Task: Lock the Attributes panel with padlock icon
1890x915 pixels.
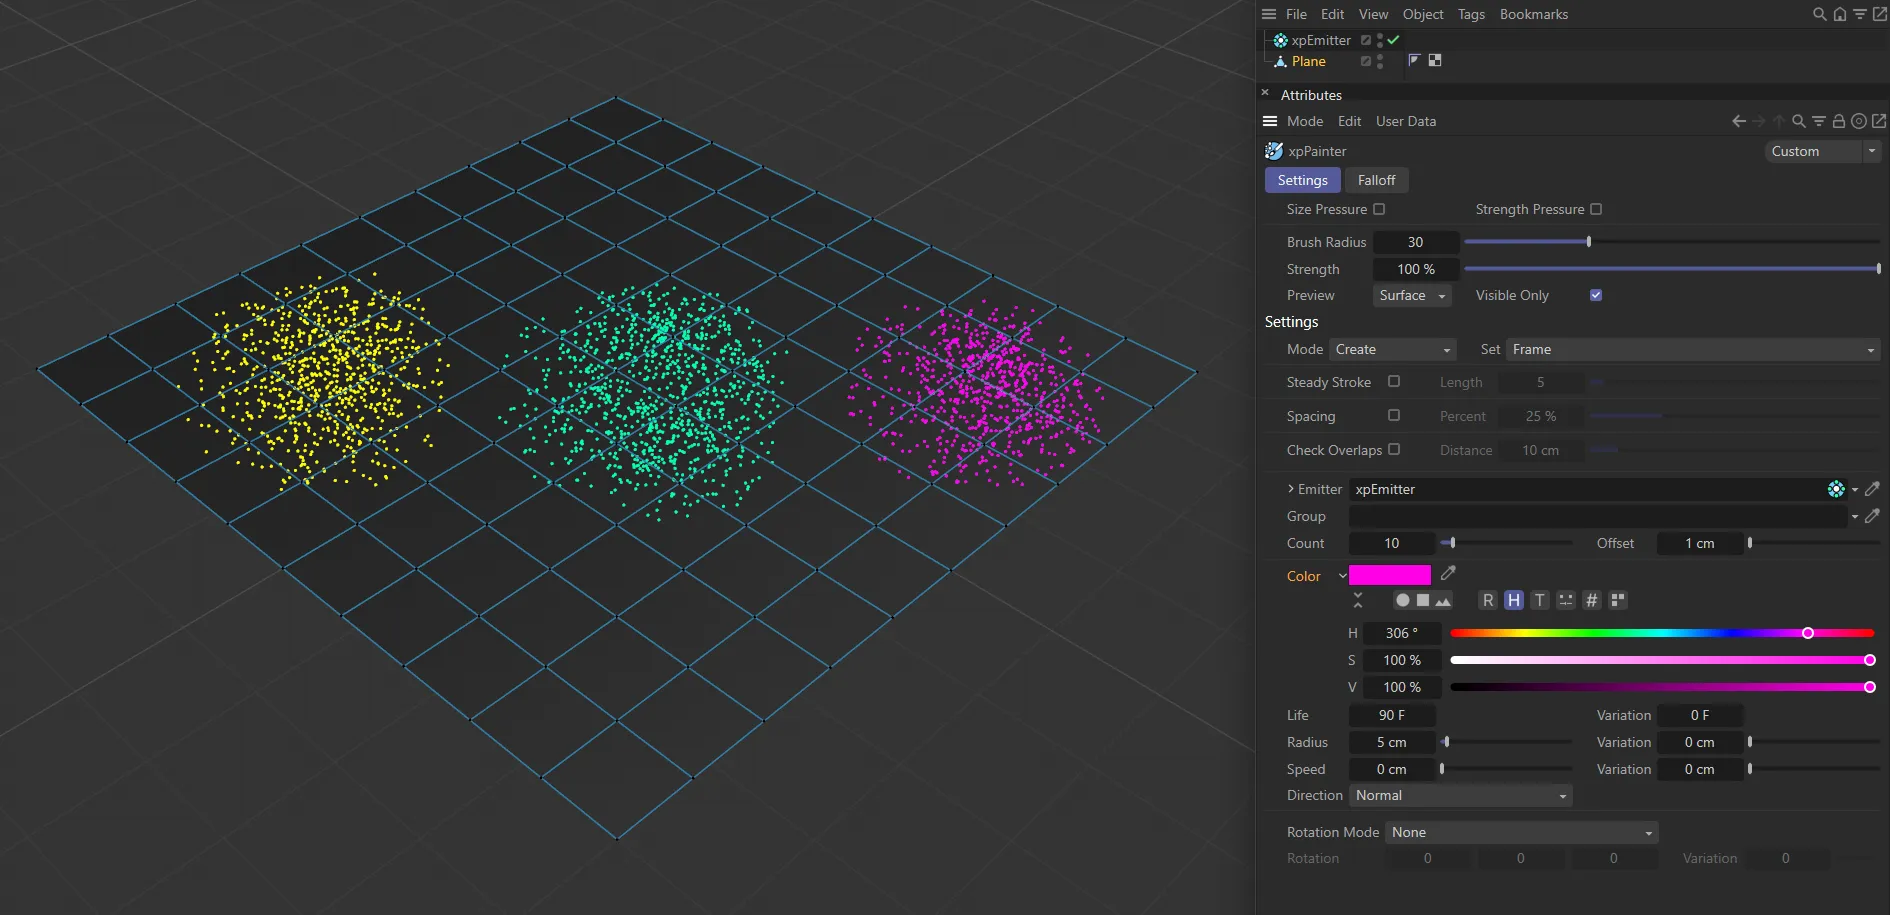Action: [x=1838, y=121]
